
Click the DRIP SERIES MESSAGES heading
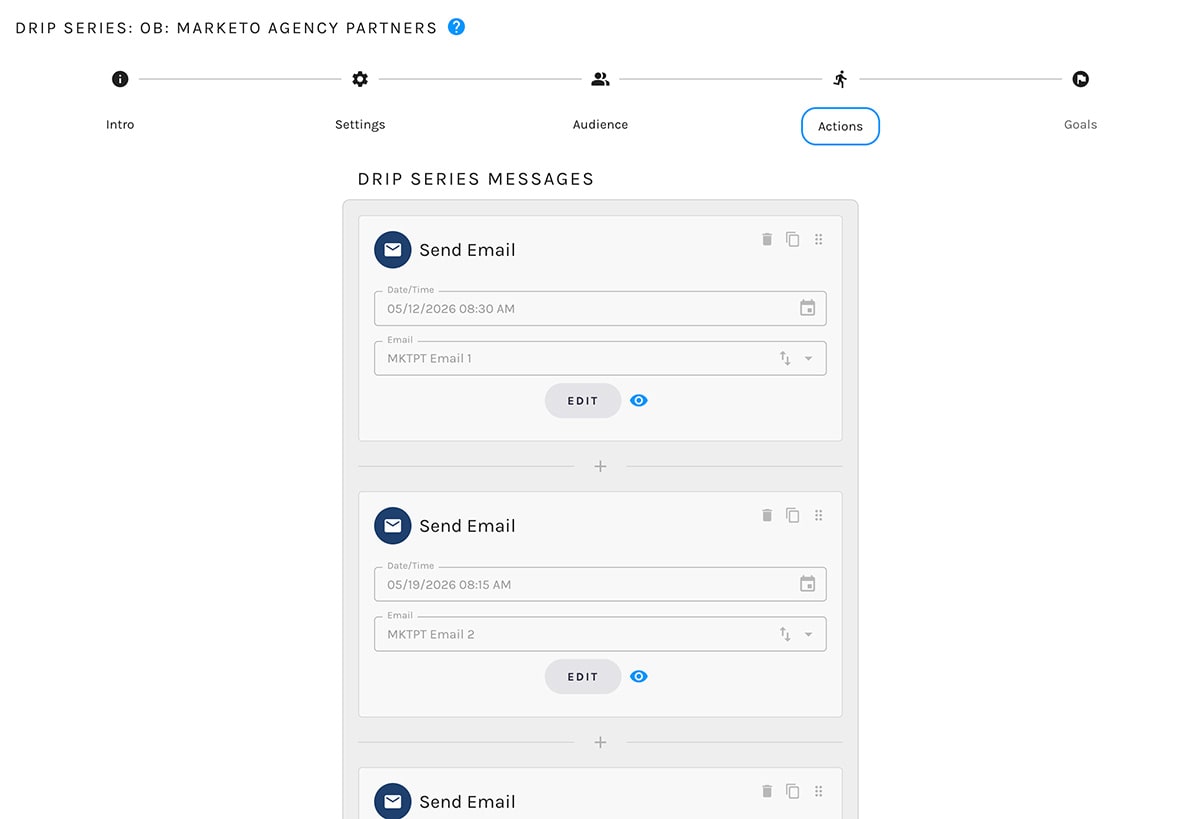(x=476, y=179)
